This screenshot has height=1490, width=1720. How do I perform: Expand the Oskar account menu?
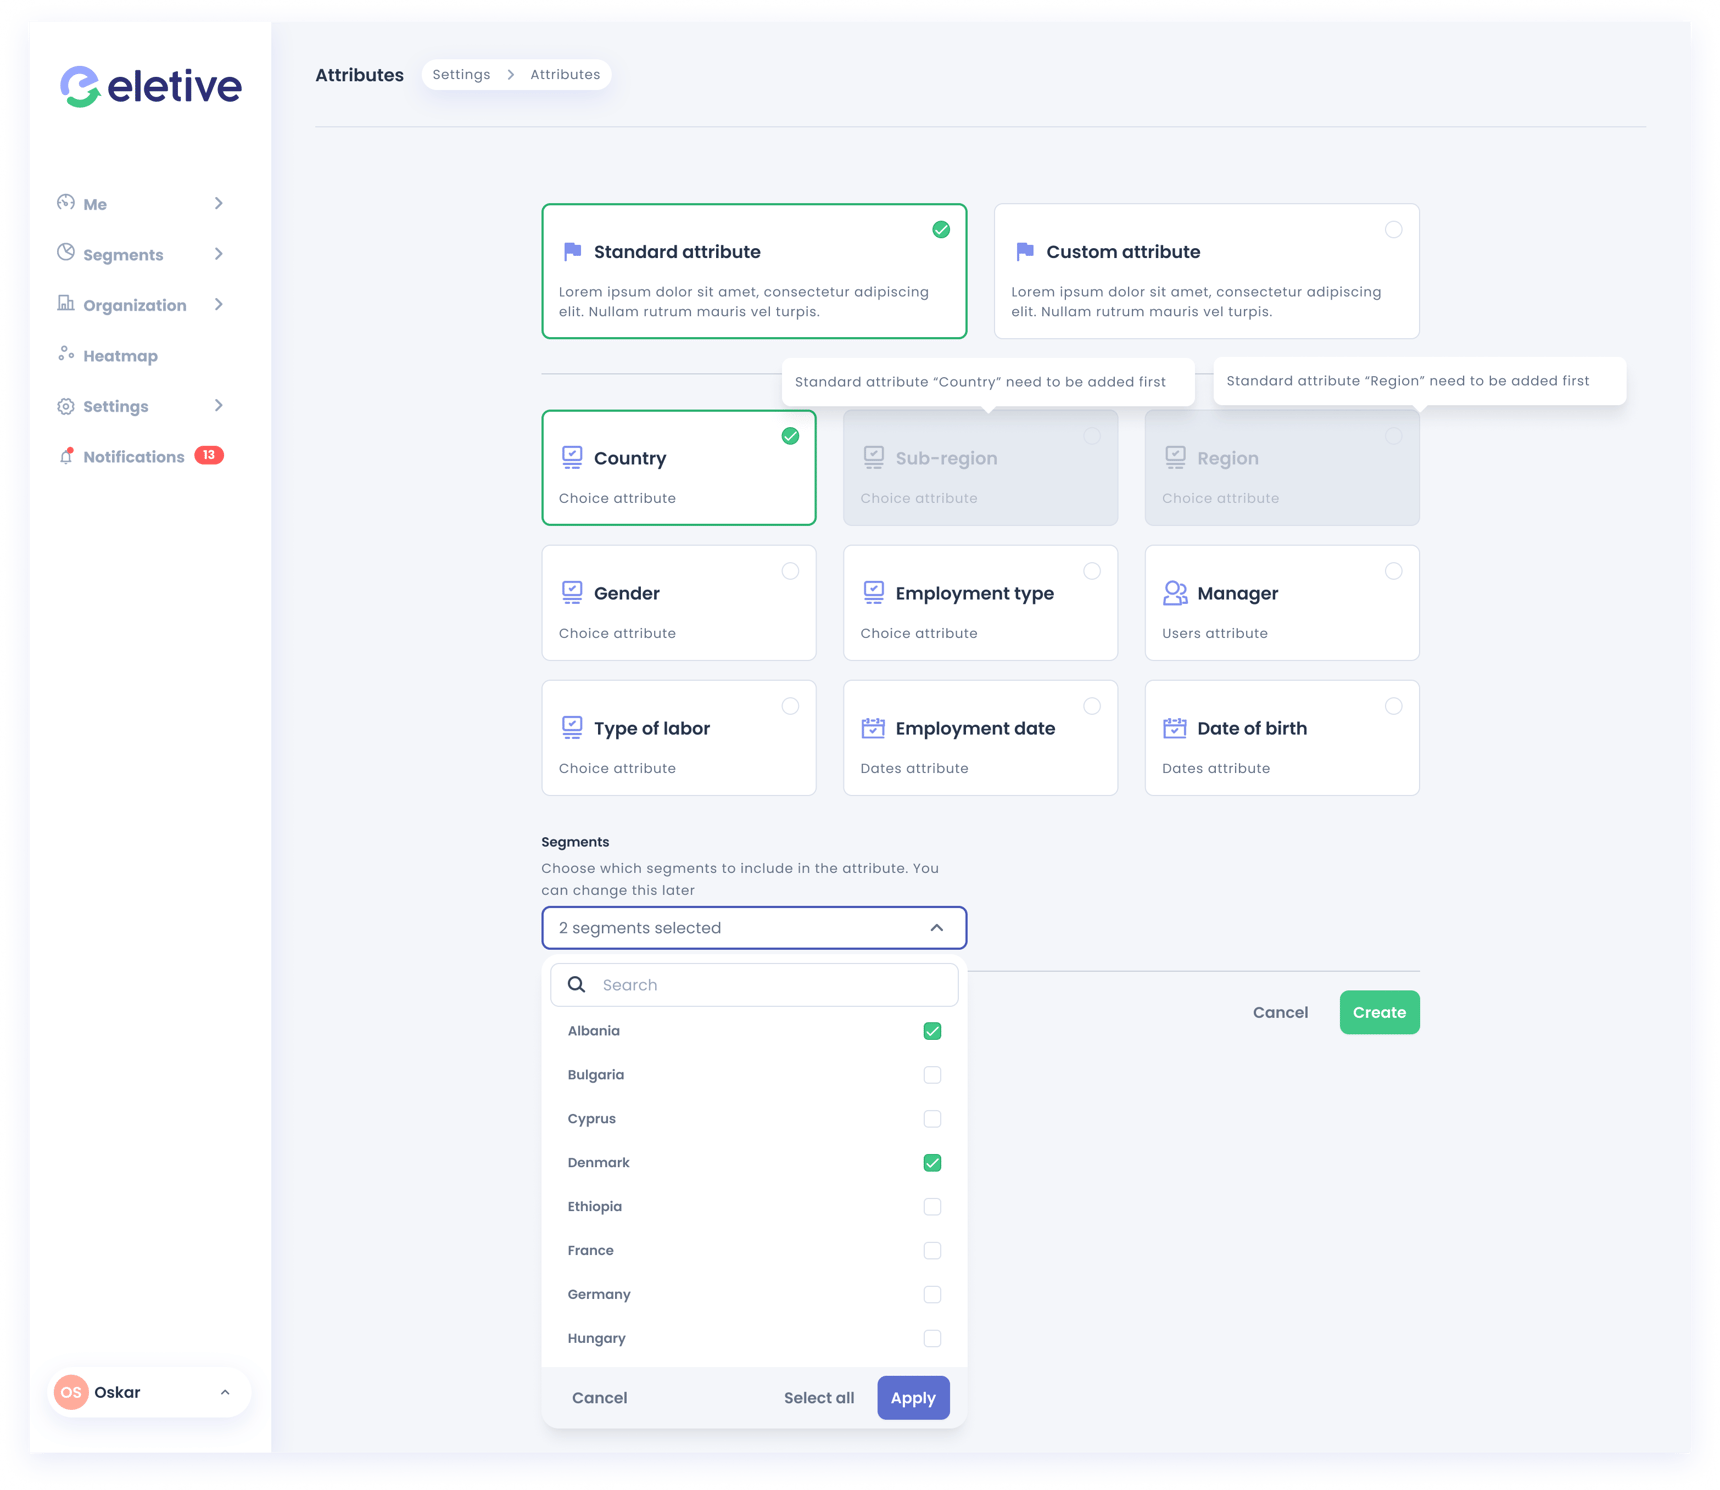[225, 1391]
